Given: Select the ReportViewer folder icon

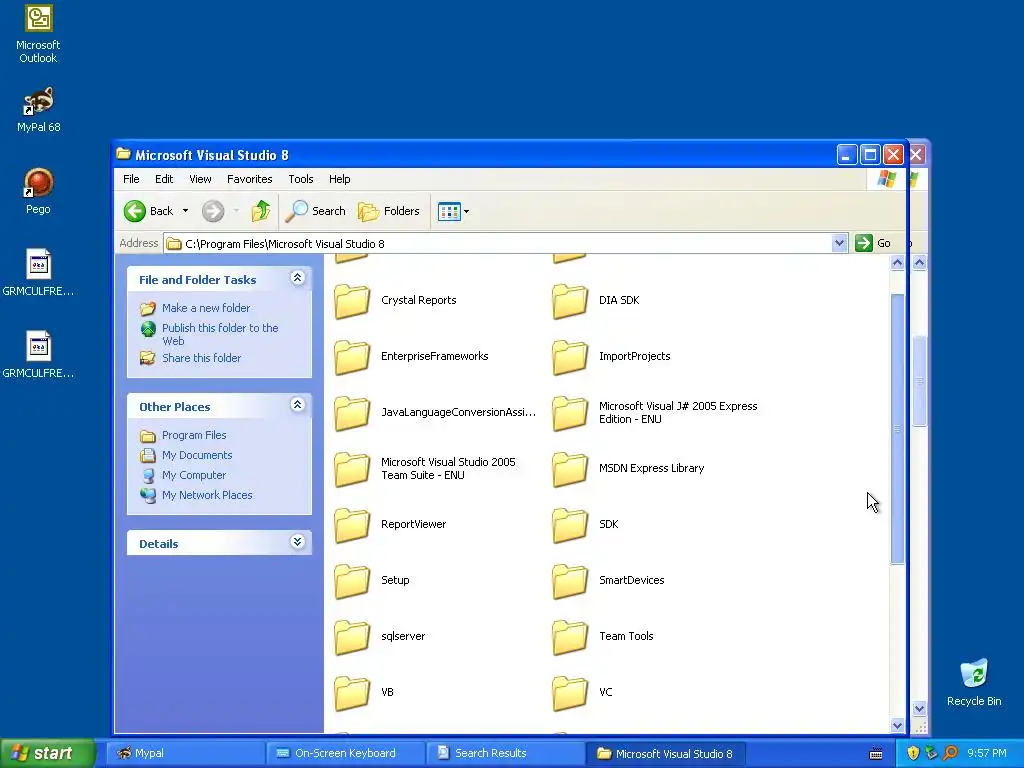Looking at the screenshot, I should tap(352, 525).
